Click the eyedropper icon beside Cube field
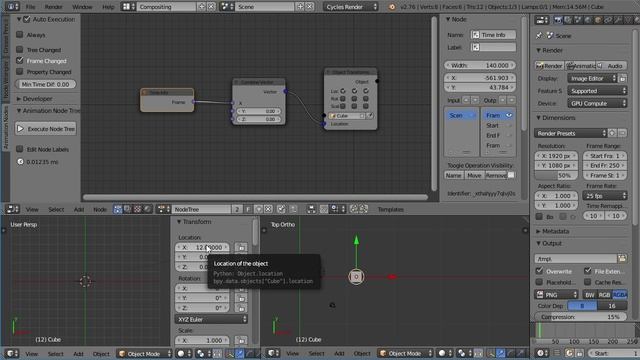This screenshot has height=360, width=640. 370,116
